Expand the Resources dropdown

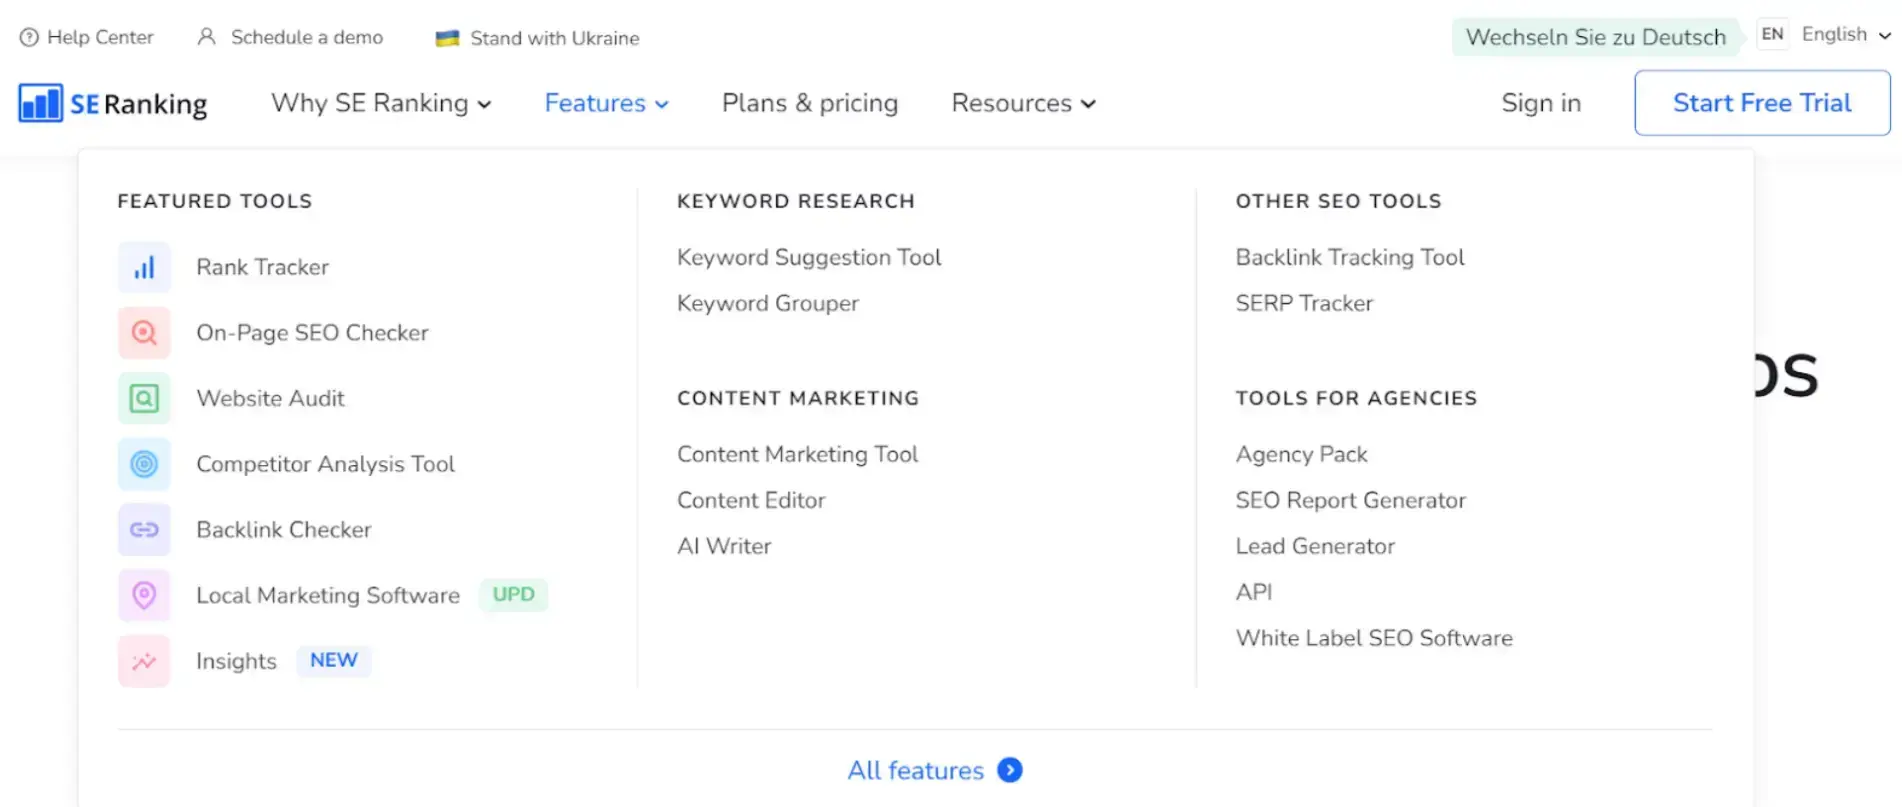pos(1023,103)
